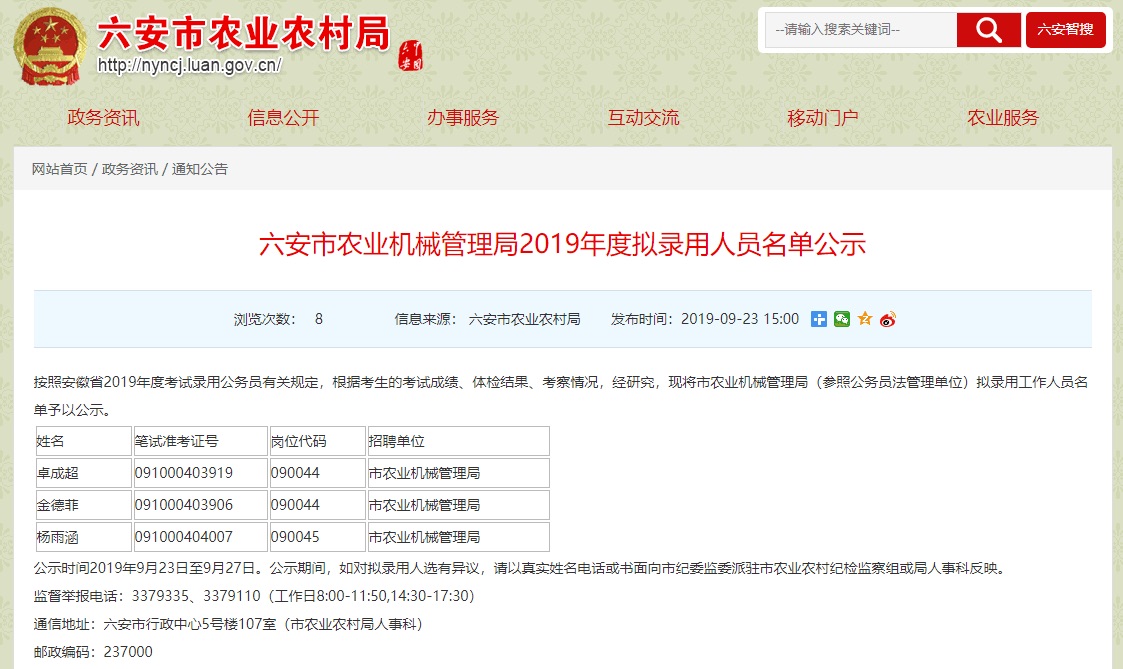Viewport: 1123px width, 669px height.
Task: Focus the search keyword input field
Action: tap(861, 30)
